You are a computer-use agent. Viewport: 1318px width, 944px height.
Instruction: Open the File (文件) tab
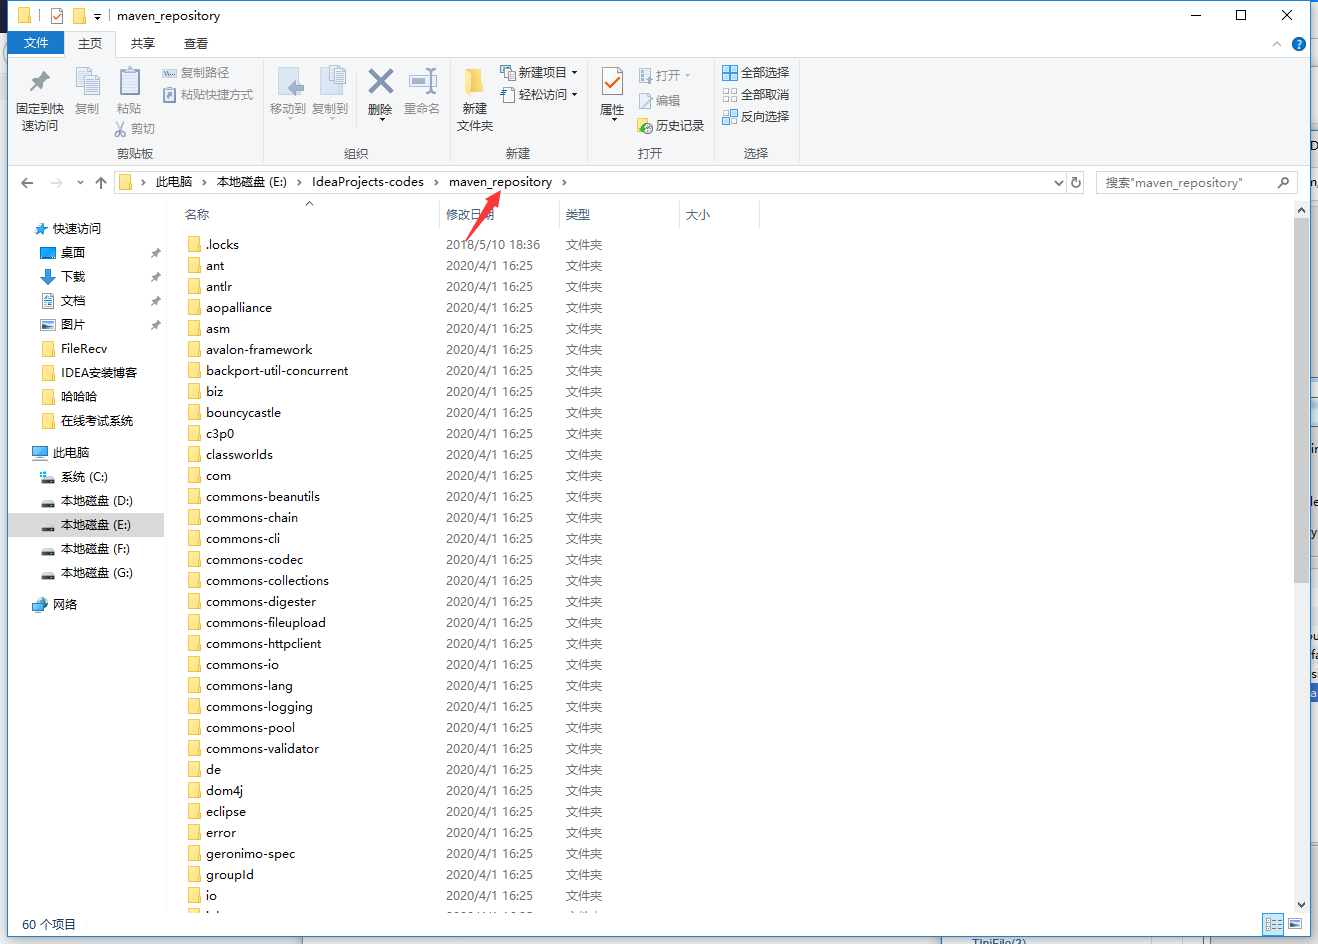click(x=36, y=43)
